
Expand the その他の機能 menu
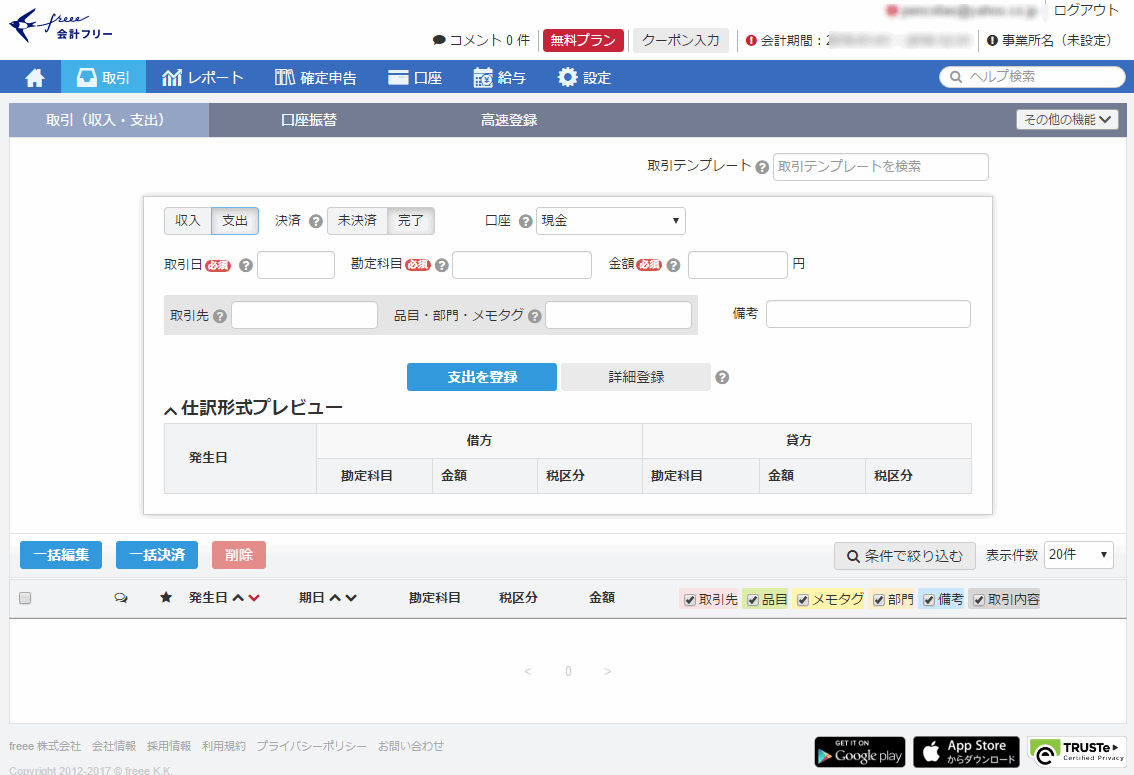click(x=1067, y=119)
